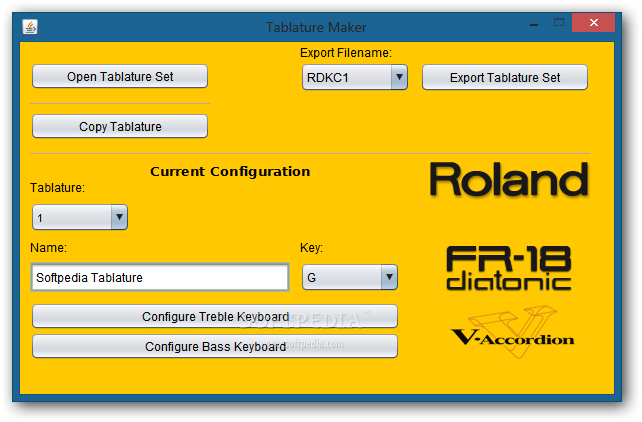Click the Export Filename label
Image resolution: width=642 pixels, height=422 pixels.
346,53
